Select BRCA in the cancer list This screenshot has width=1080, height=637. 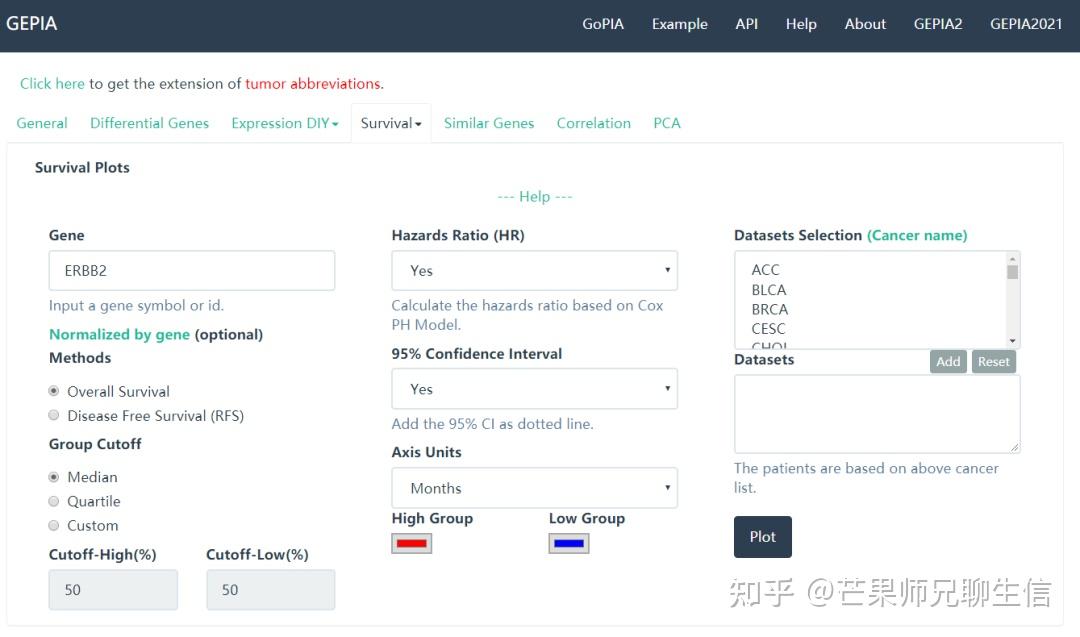point(770,309)
